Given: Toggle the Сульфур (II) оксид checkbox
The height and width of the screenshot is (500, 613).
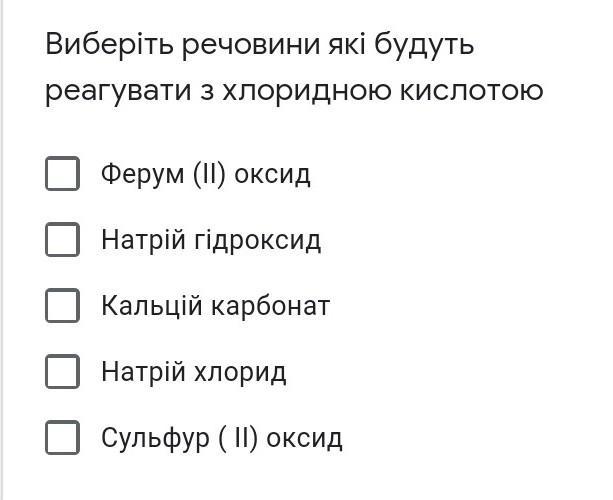Looking at the screenshot, I should pyautogui.click(x=62, y=437).
